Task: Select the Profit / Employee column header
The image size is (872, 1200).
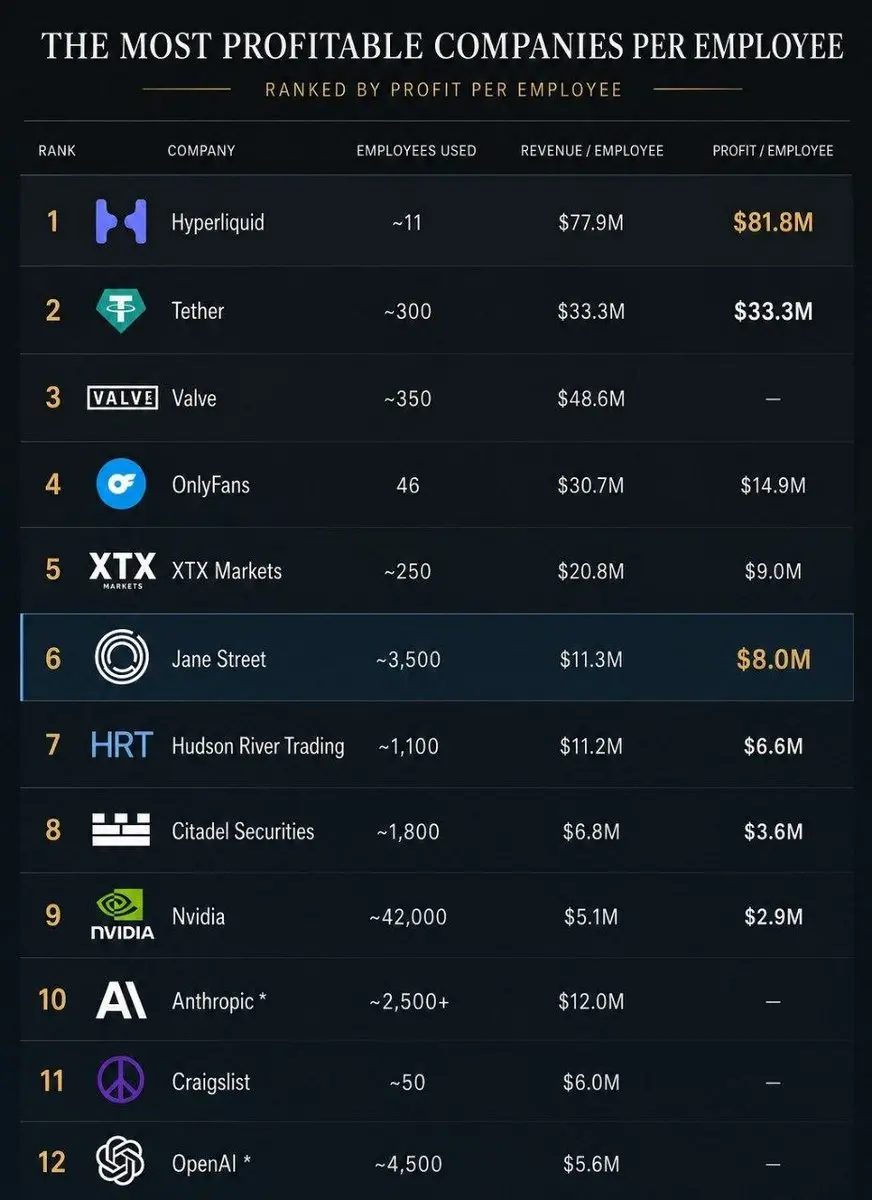Action: 773,151
